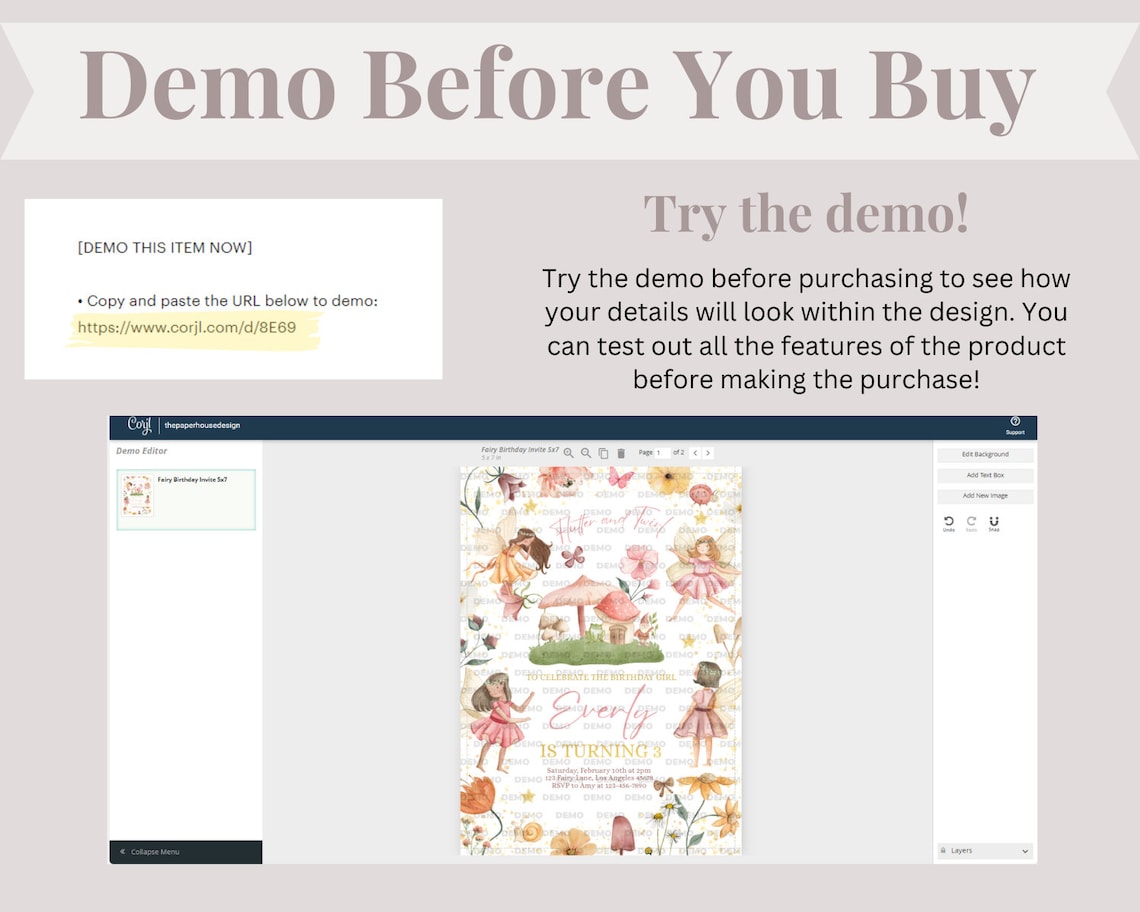The image size is (1140, 912).
Task: Select the 'RSVP to Amy' line
Action: tap(599, 786)
